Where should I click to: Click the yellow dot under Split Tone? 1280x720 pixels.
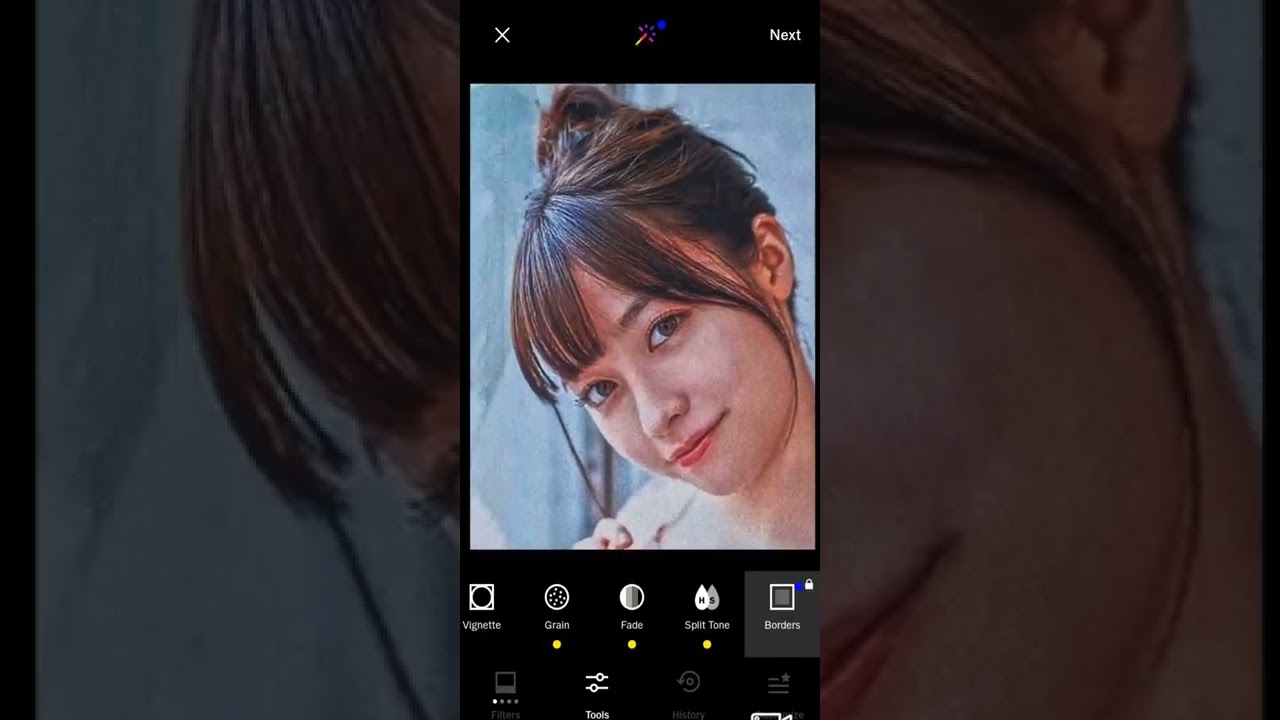(707, 645)
